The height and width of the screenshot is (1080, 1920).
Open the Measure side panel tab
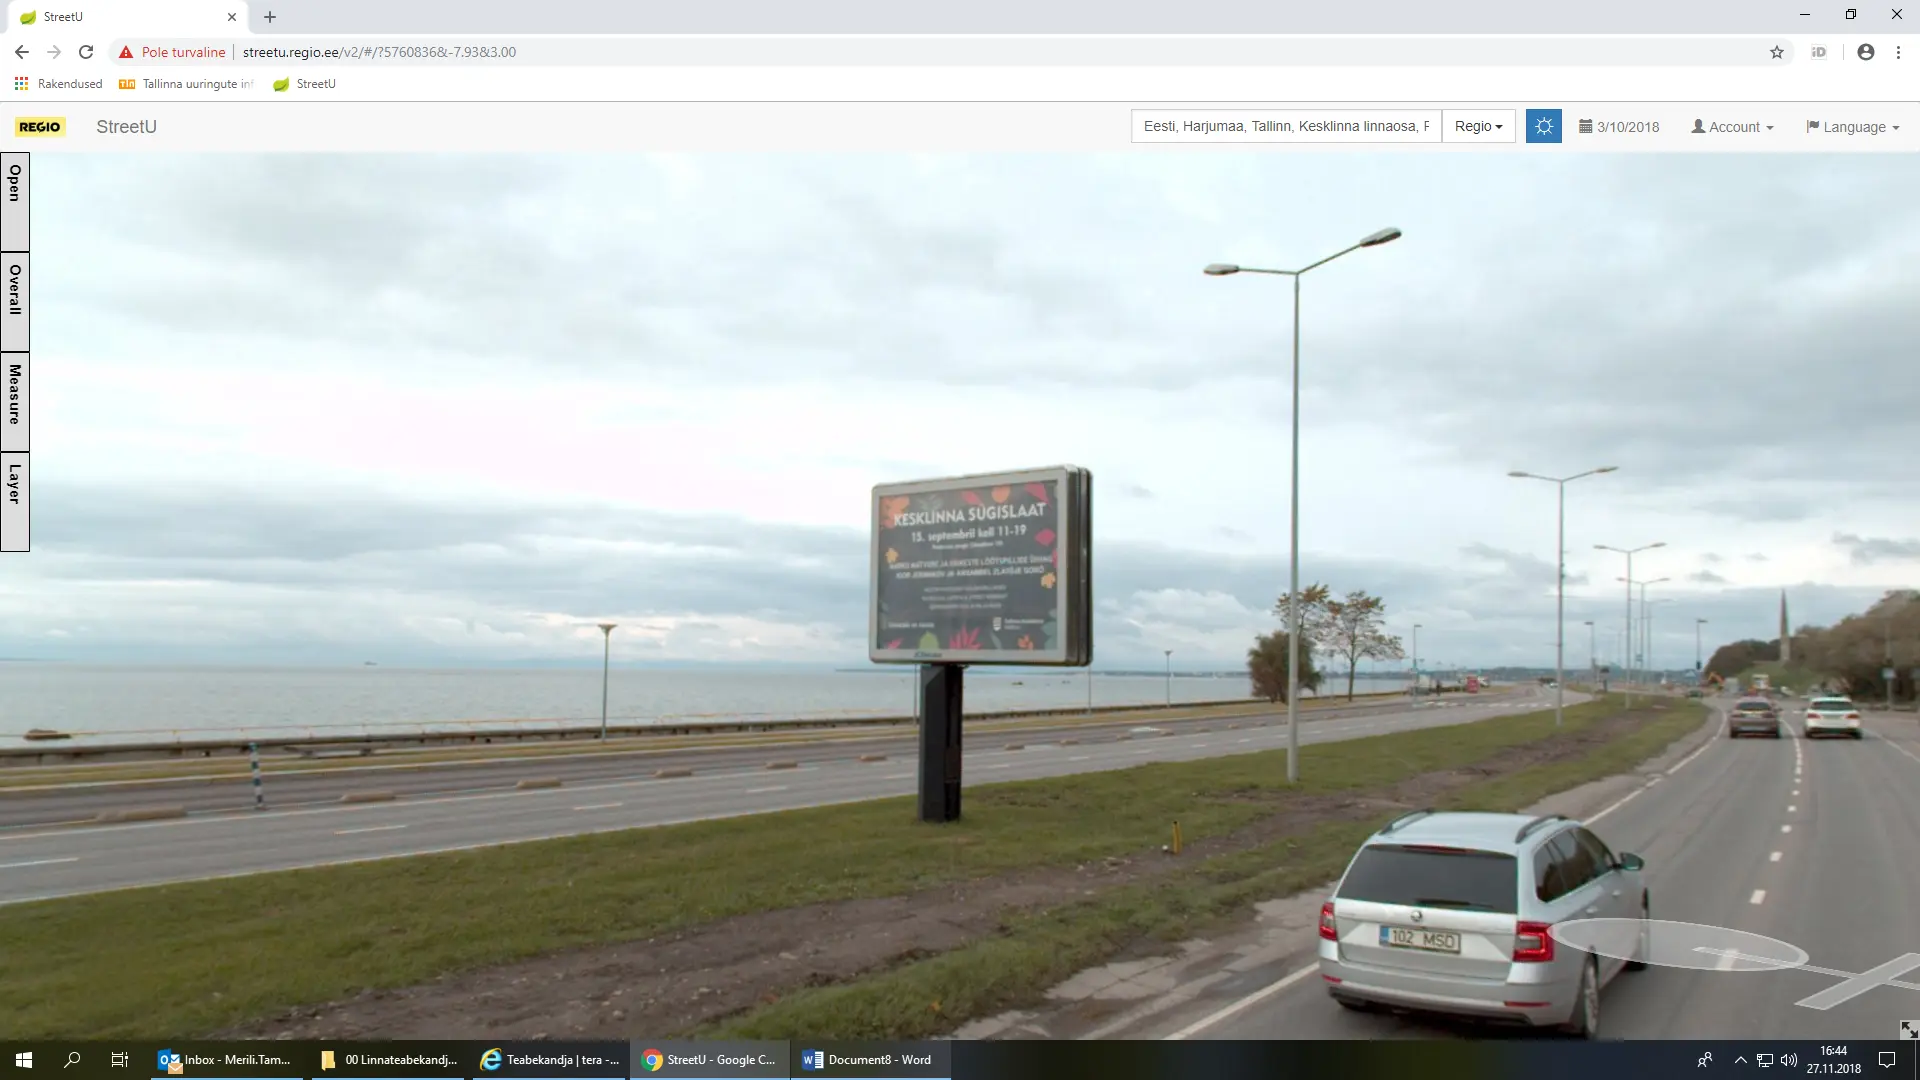[15, 400]
